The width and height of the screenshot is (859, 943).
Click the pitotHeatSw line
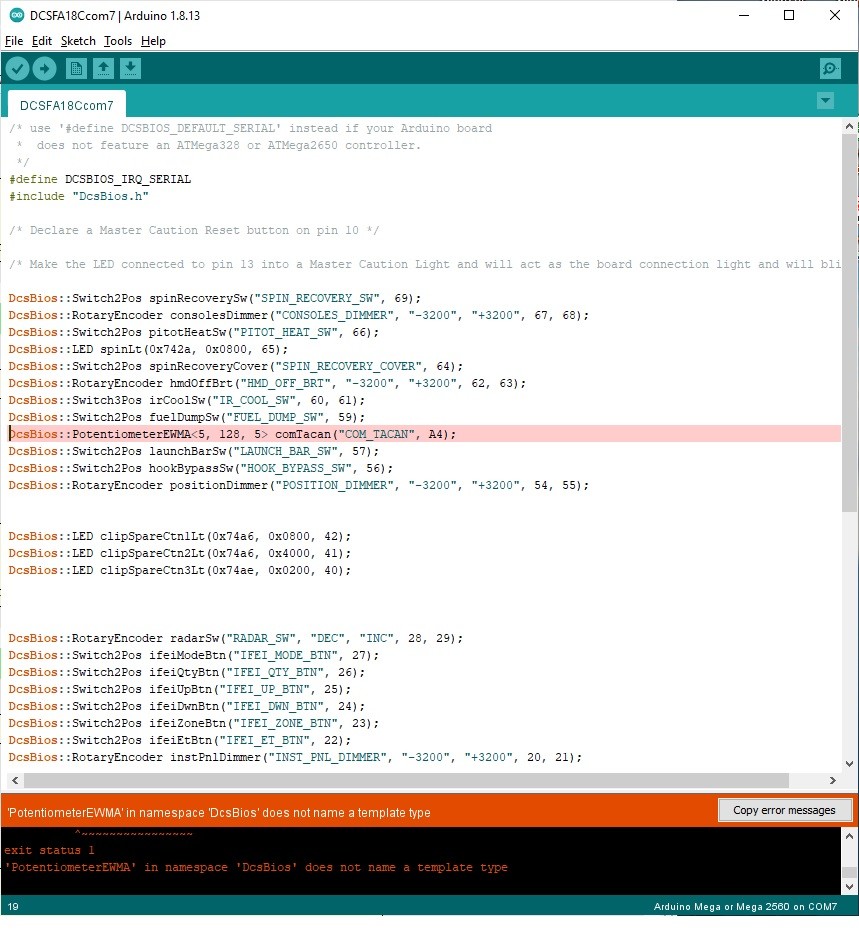[x=194, y=332]
